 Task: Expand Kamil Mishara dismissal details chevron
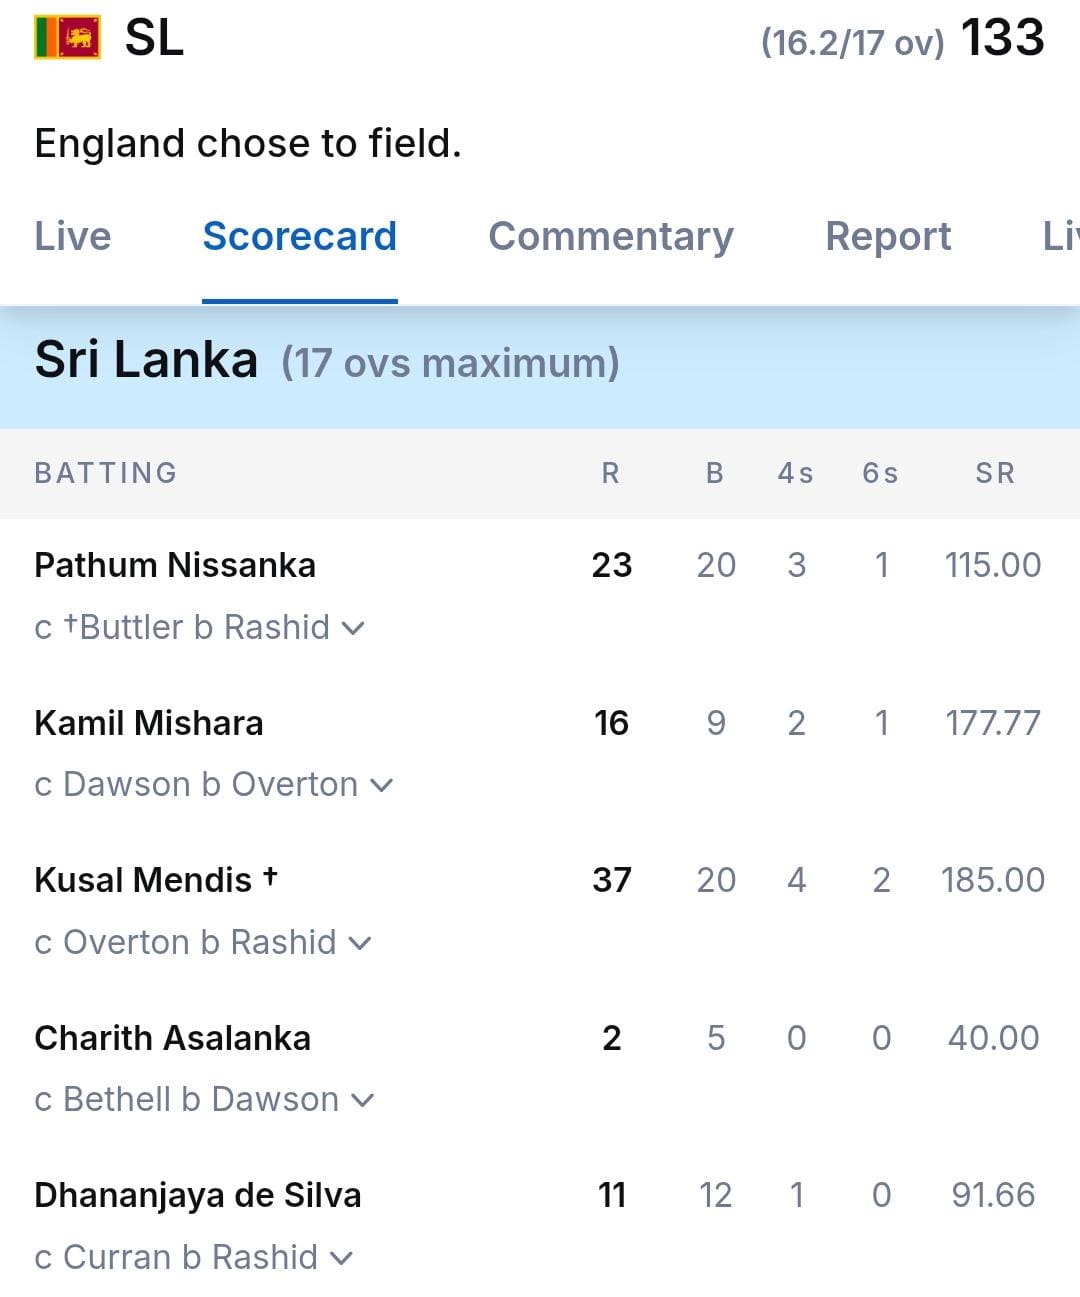tap(381, 786)
